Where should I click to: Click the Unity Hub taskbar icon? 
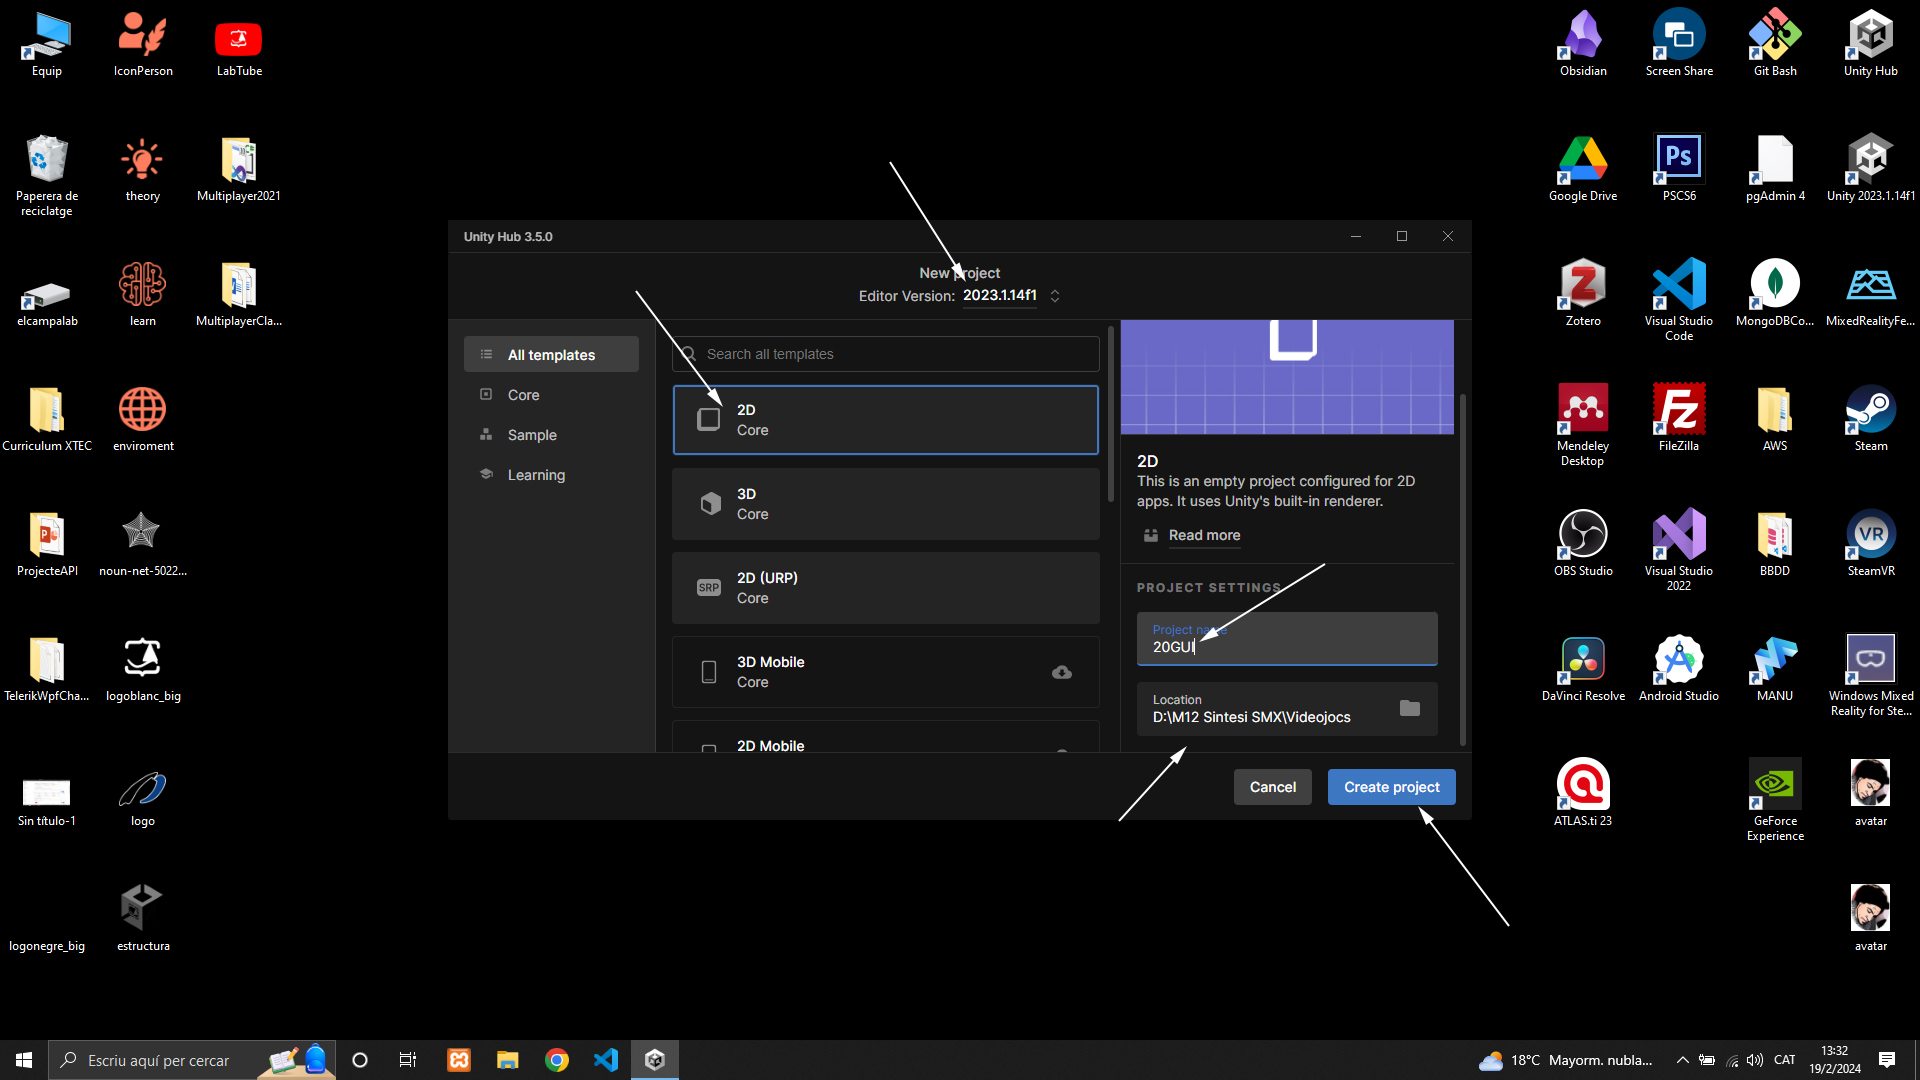click(655, 1060)
